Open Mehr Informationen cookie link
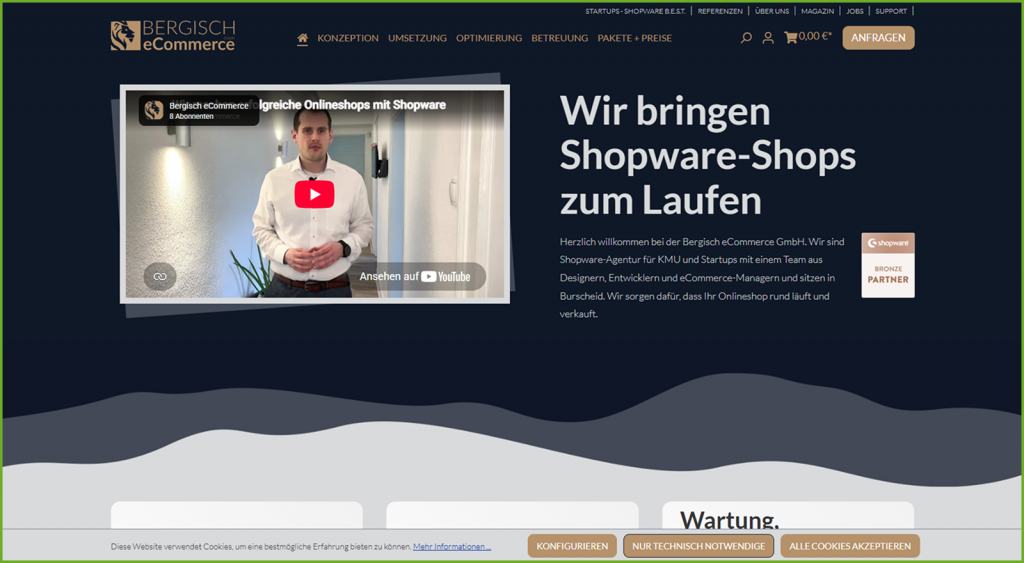This screenshot has width=1024, height=563. click(x=452, y=547)
